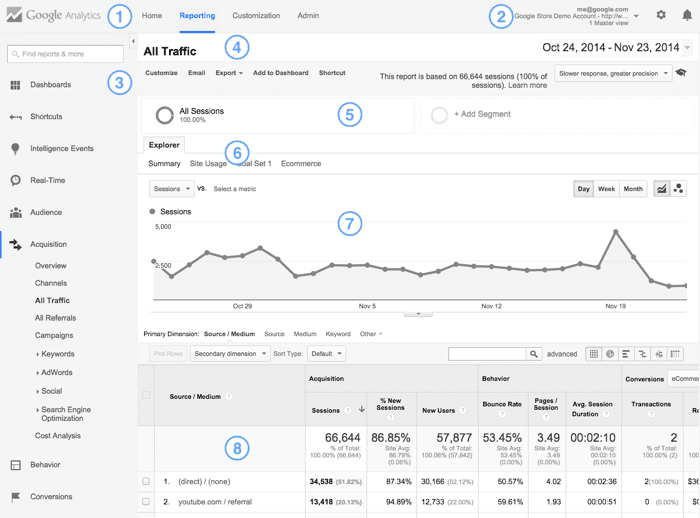Screen dimensions: 700x518
Task: Click the Nov 19 peak data point
Action: pos(616,232)
